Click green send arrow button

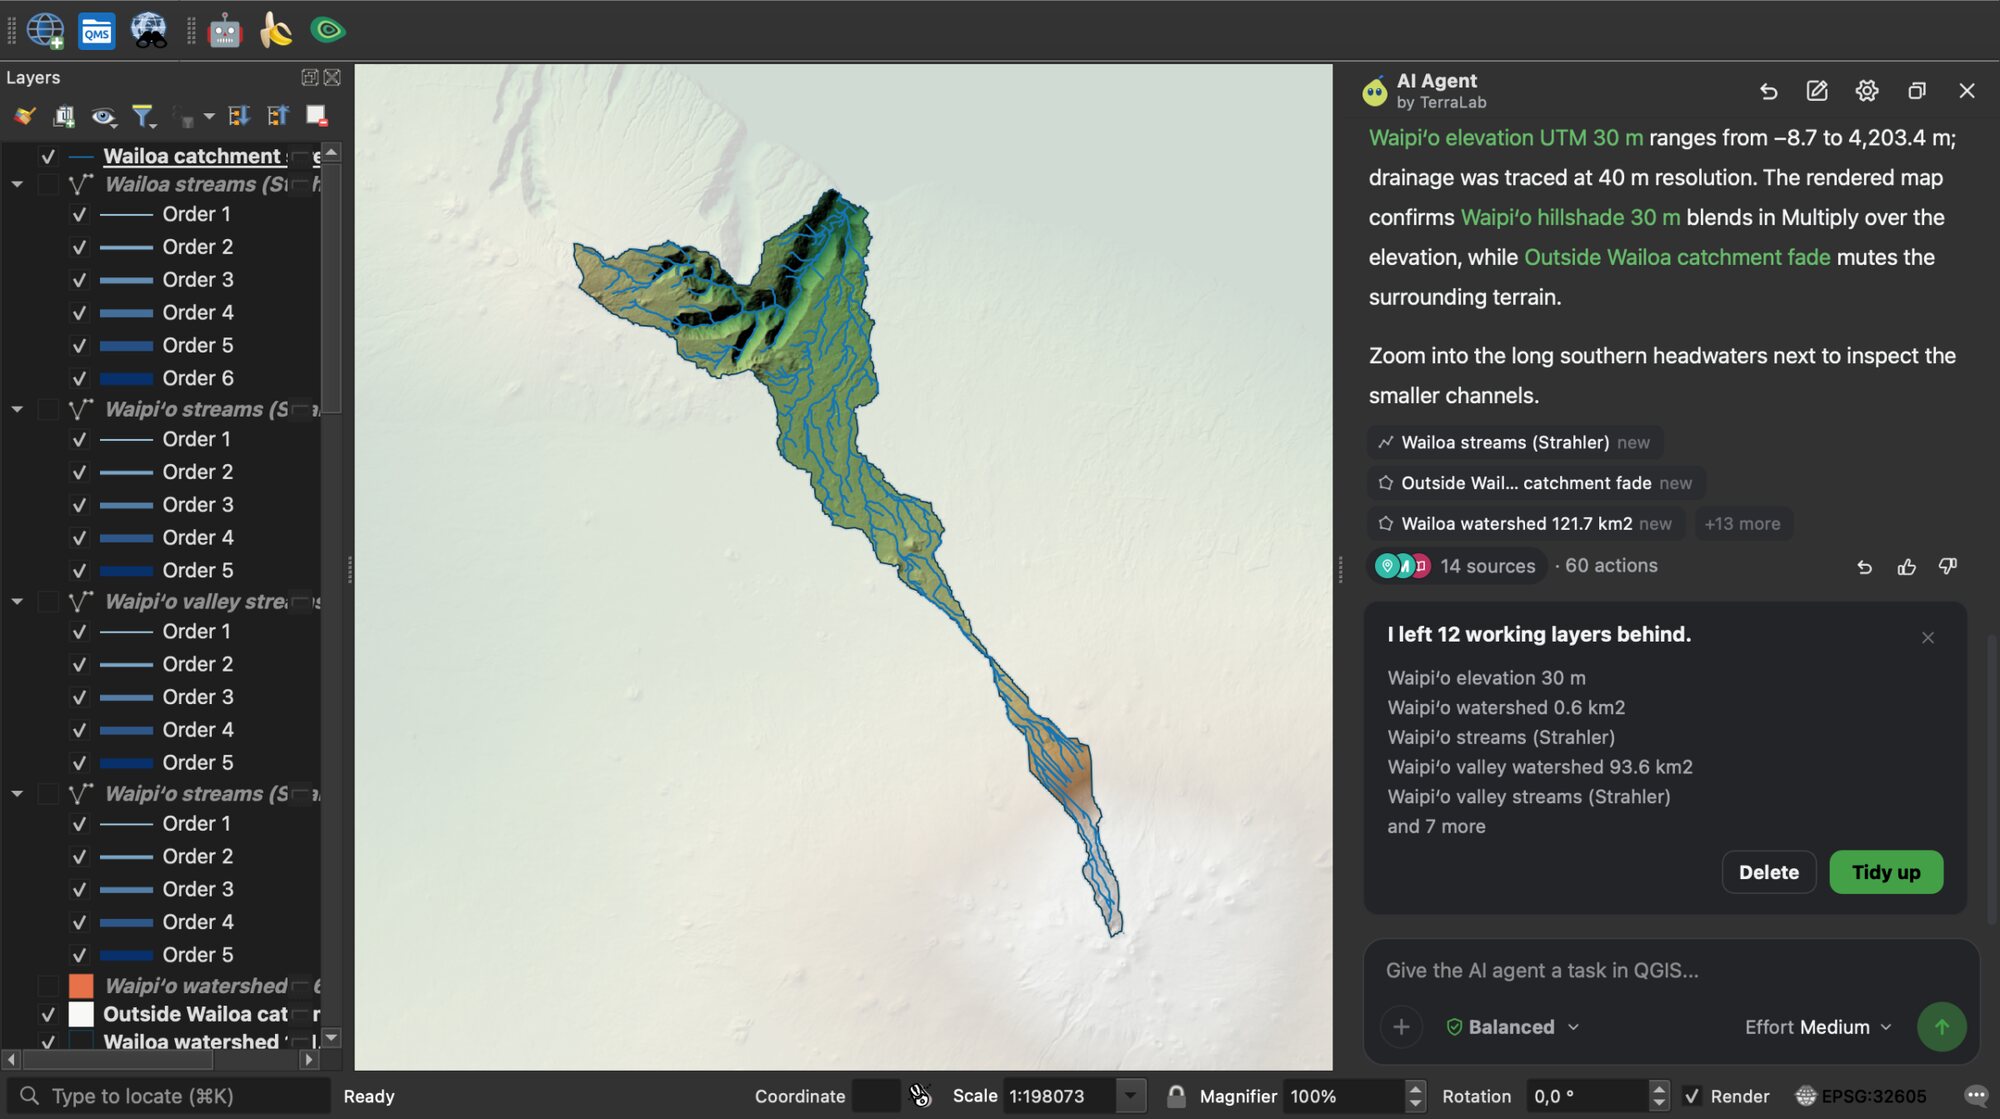[x=1941, y=1027]
